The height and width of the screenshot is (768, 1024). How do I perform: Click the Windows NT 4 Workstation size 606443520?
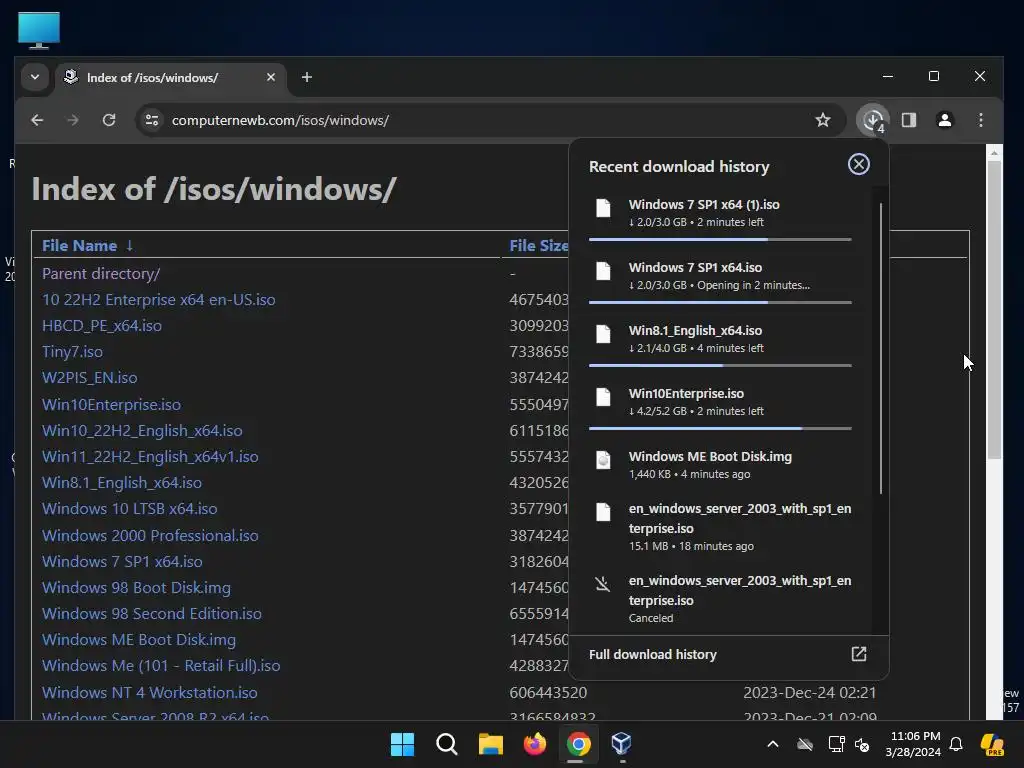(548, 693)
